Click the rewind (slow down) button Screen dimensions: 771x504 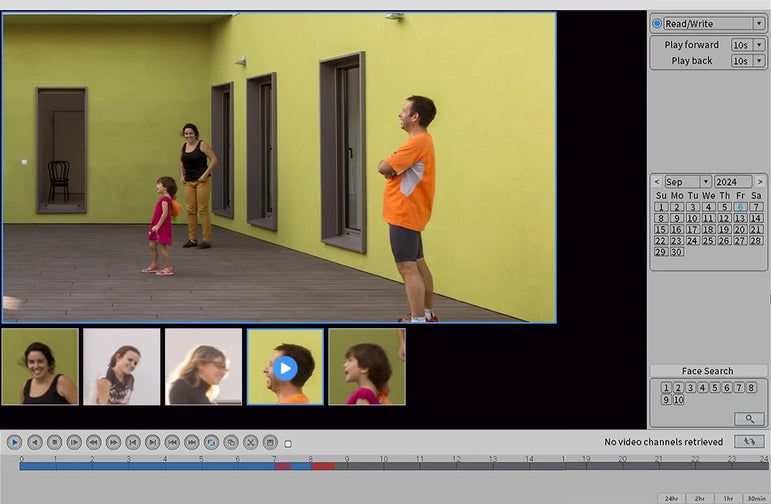pyautogui.click(x=93, y=442)
